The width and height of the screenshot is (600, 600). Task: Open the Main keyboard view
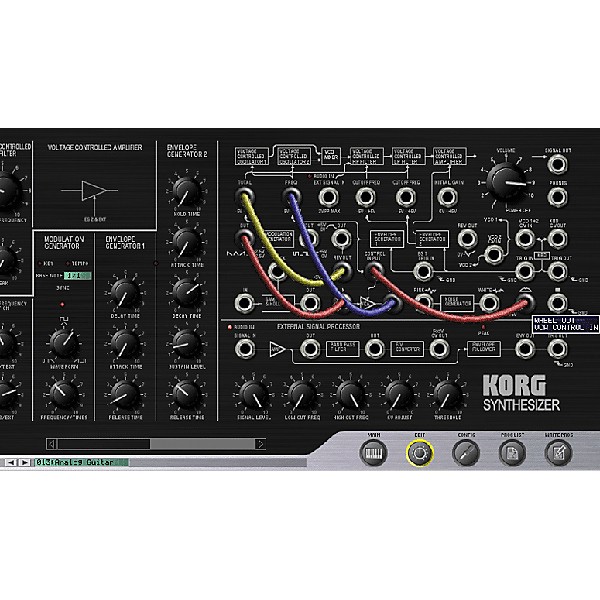373,453
